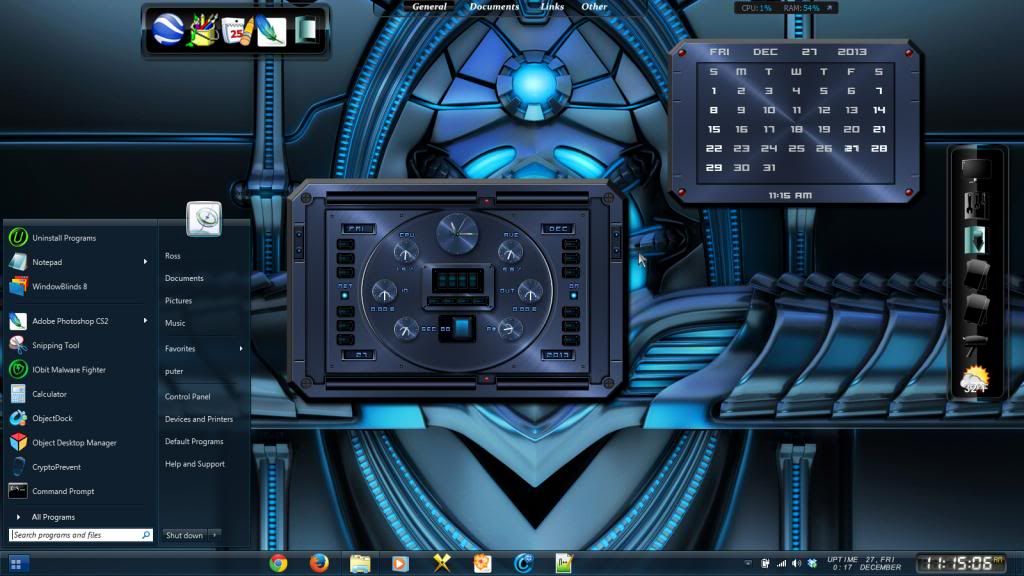The height and width of the screenshot is (576, 1024).
Task: Click the Start menu user picture thumbnail
Action: click(x=204, y=219)
